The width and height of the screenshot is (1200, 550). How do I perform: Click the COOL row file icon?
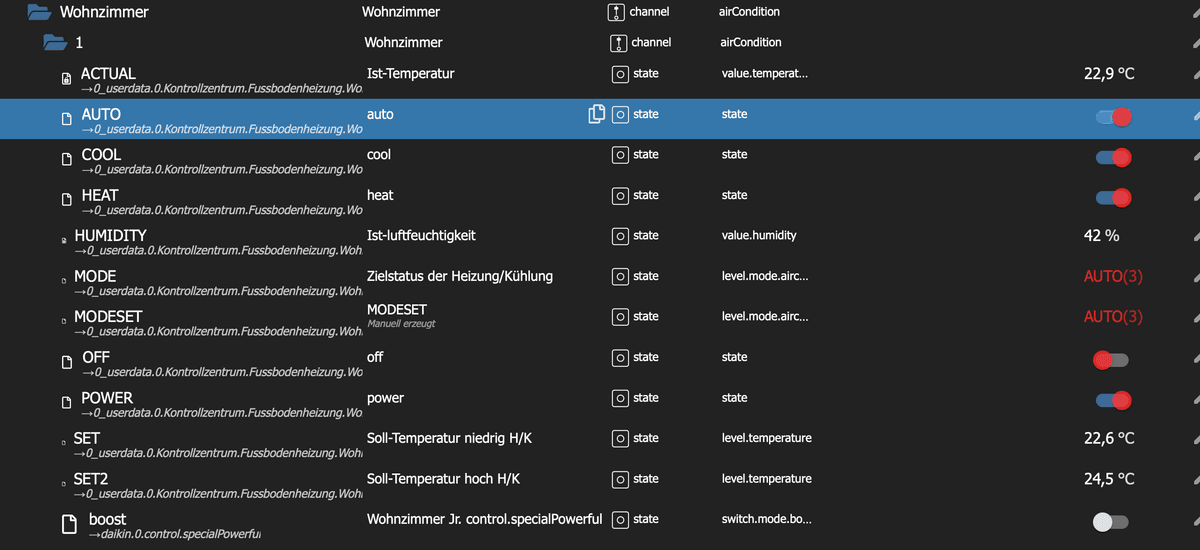pyautogui.click(x=67, y=159)
